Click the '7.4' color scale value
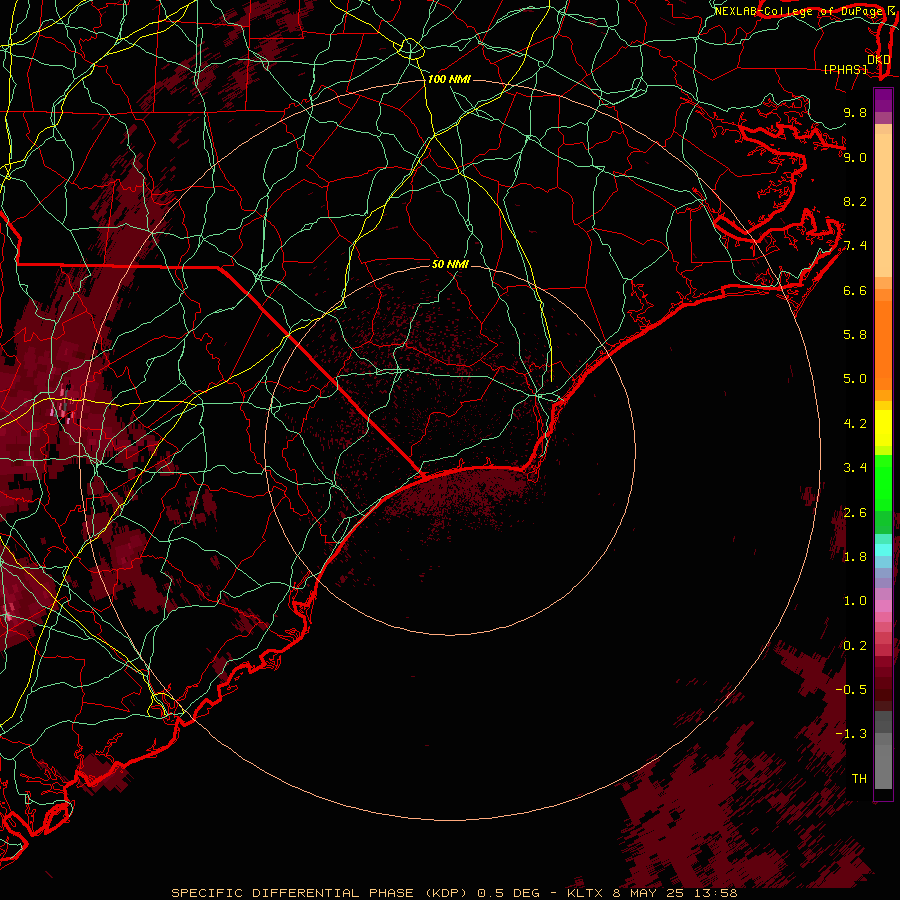 (855, 246)
